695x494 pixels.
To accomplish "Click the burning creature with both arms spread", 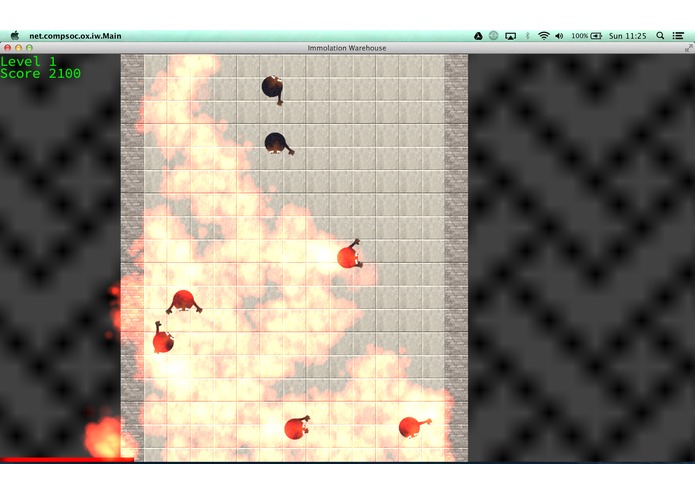I will (x=184, y=302).
